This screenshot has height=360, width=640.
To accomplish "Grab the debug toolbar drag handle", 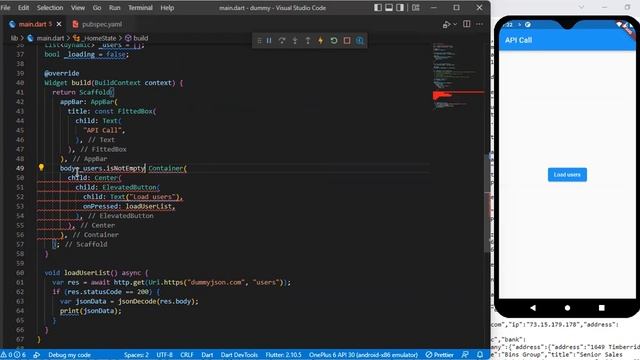I will point(259,40).
